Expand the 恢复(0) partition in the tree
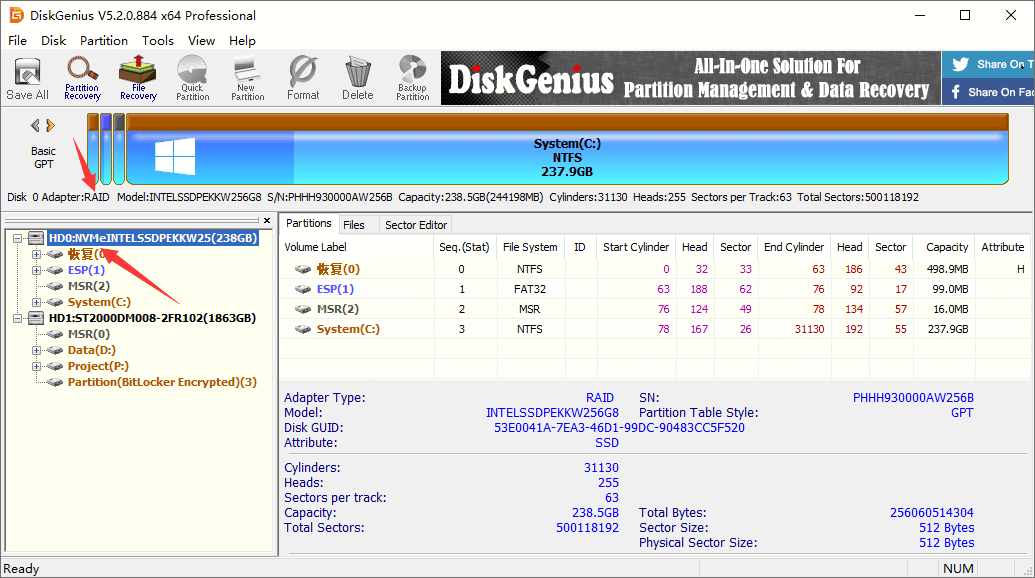Screen dimensions: 1035x578 36,254
